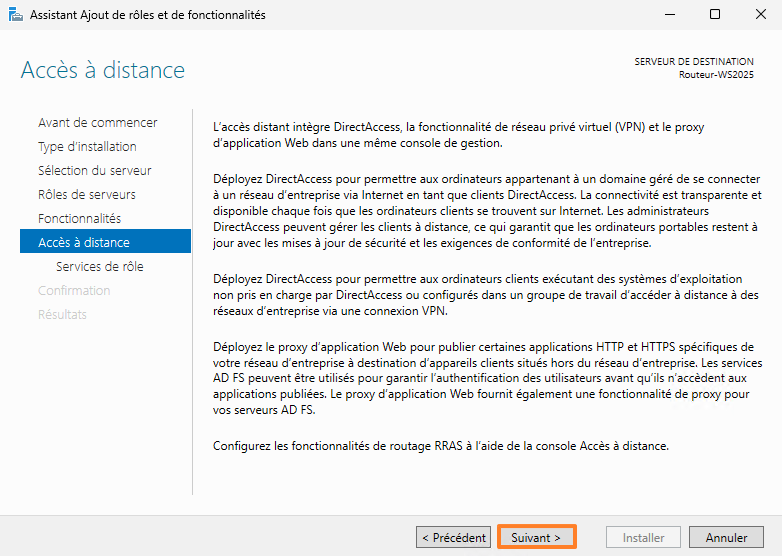This screenshot has width=782, height=556.
Task: Click the greyed-out Confirmation step
Action: coord(73,291)
